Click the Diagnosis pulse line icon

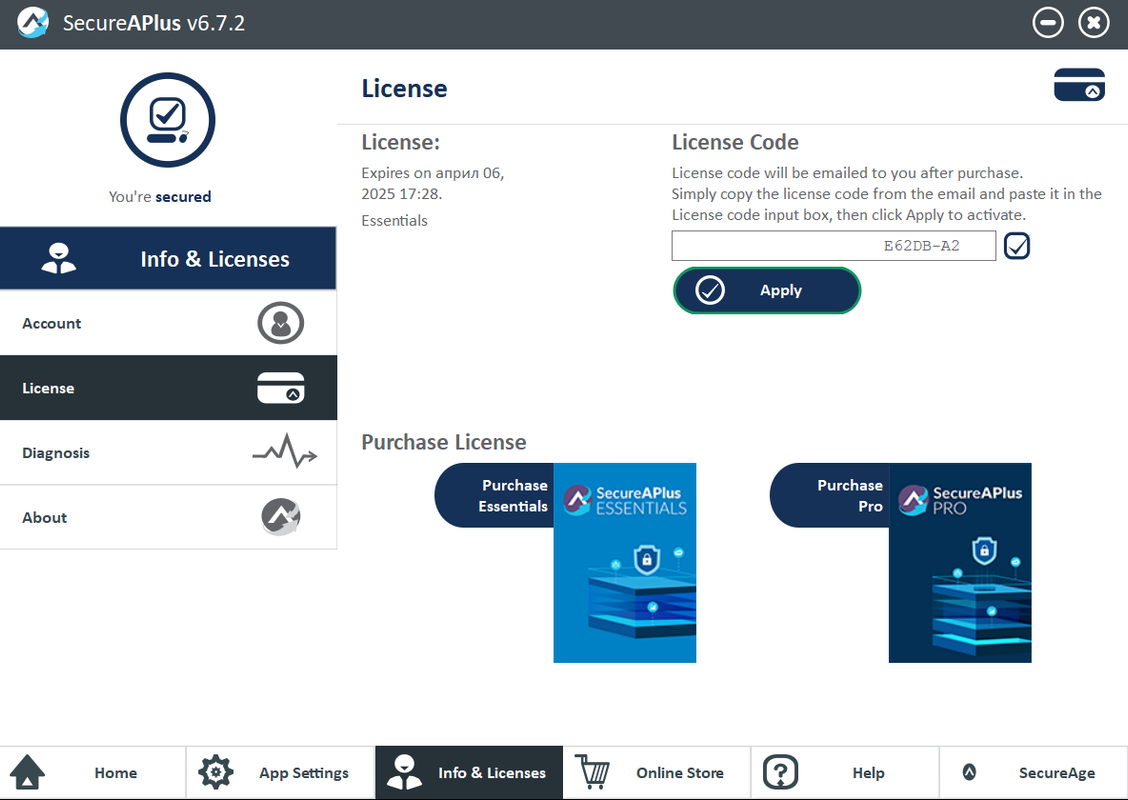click(285, 451)
